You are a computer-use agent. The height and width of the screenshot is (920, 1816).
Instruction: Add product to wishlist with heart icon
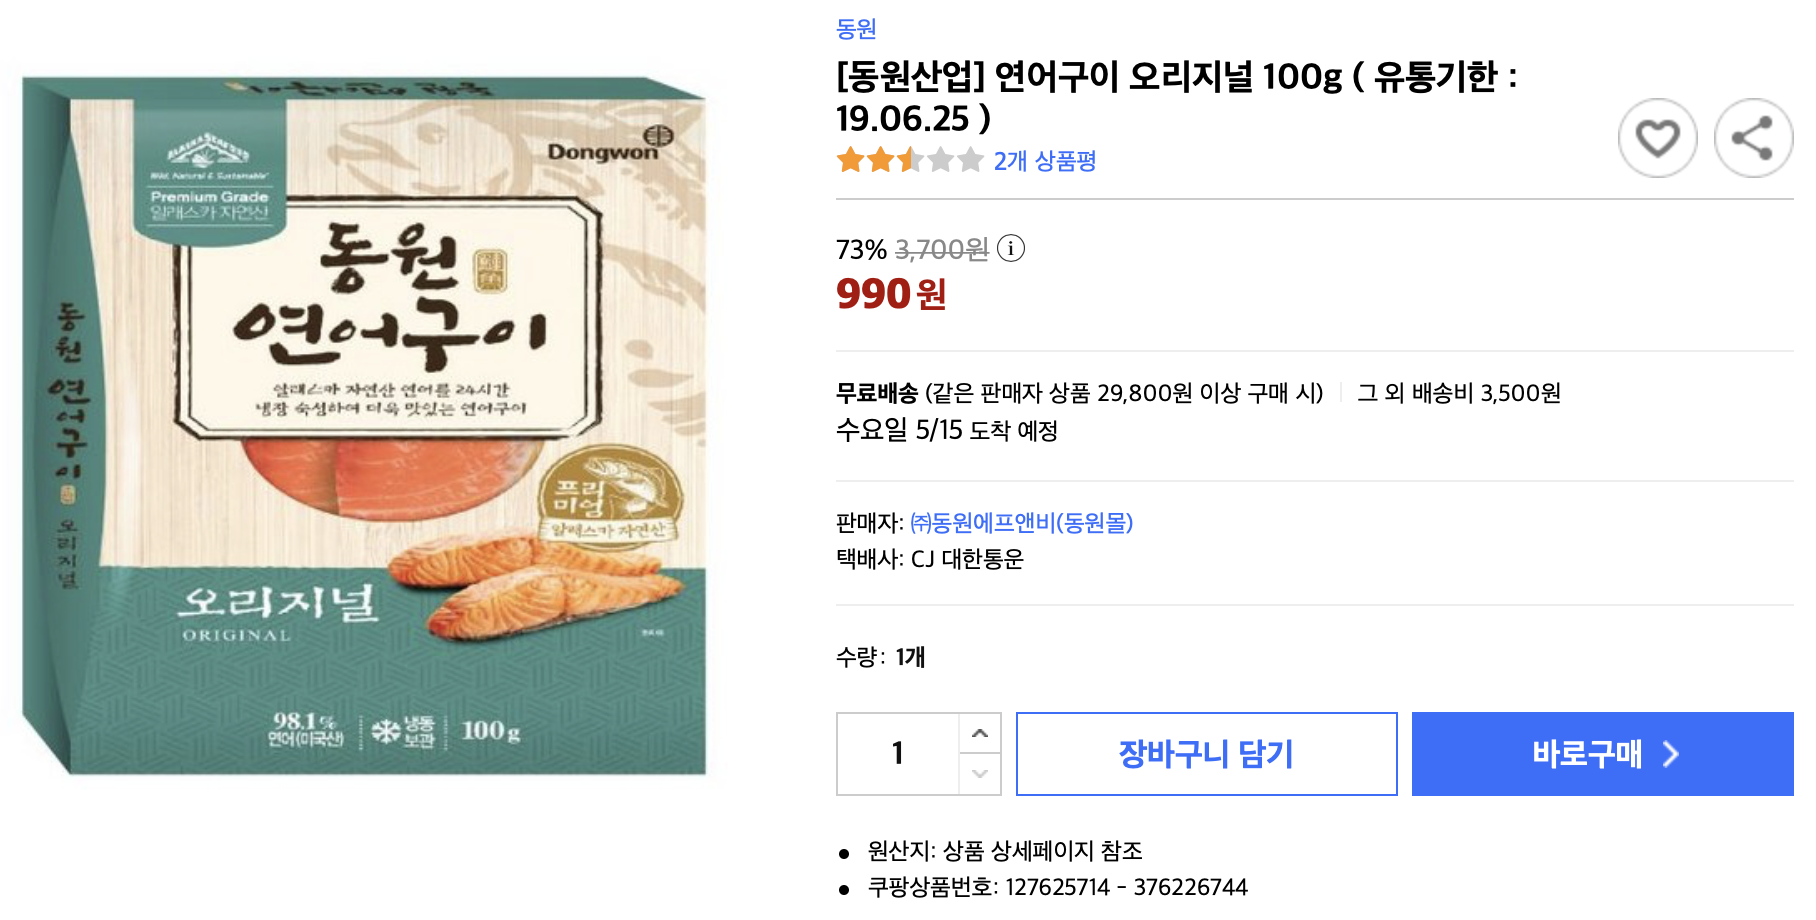pyautogui.click(x=1657, y=138)
